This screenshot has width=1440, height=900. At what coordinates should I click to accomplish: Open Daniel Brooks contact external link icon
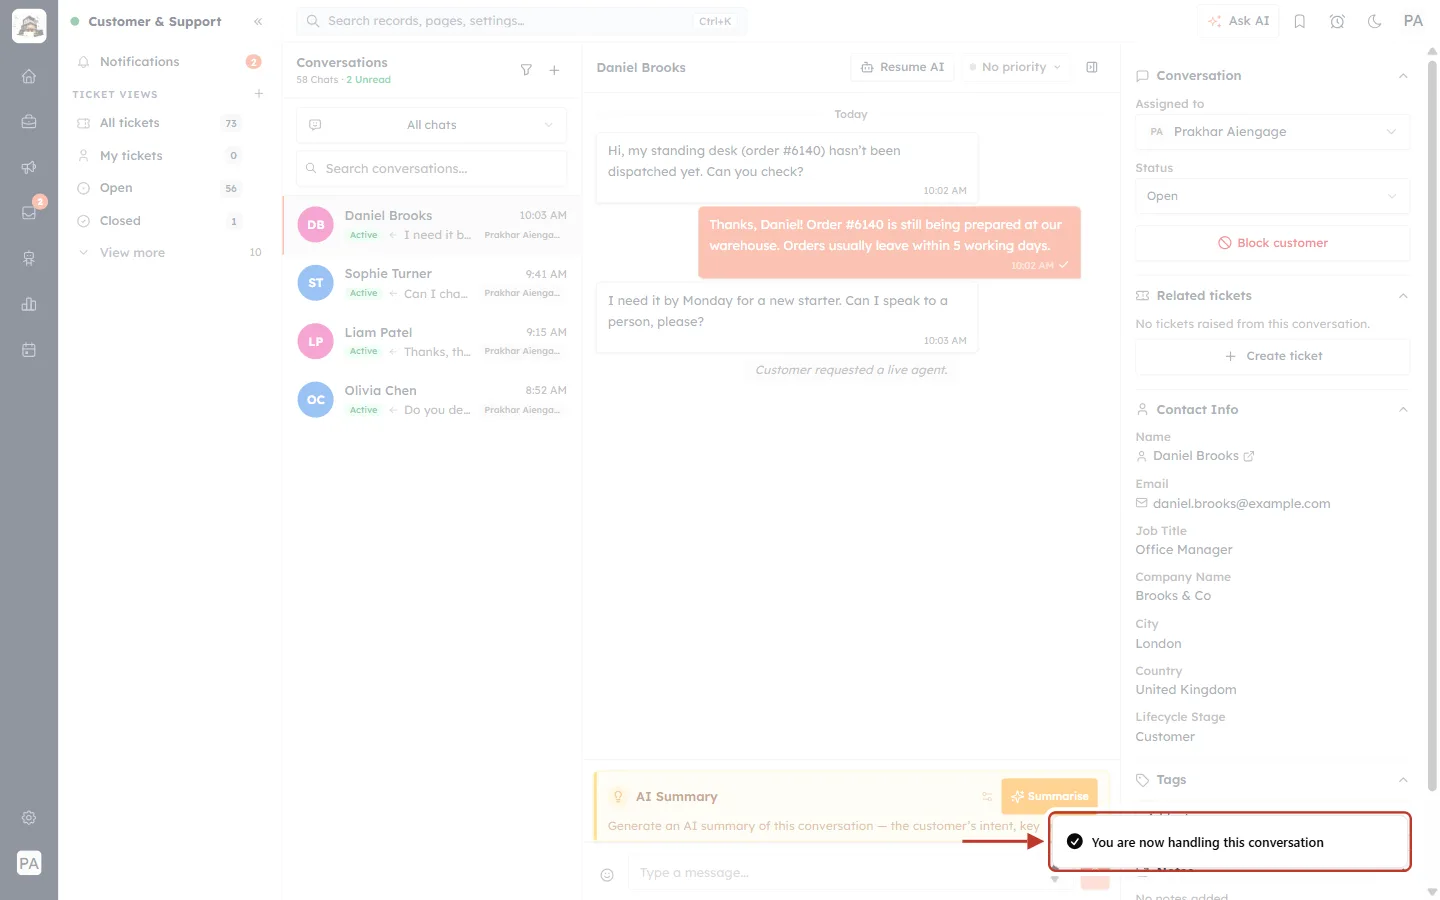click(x=1249, y=456)
